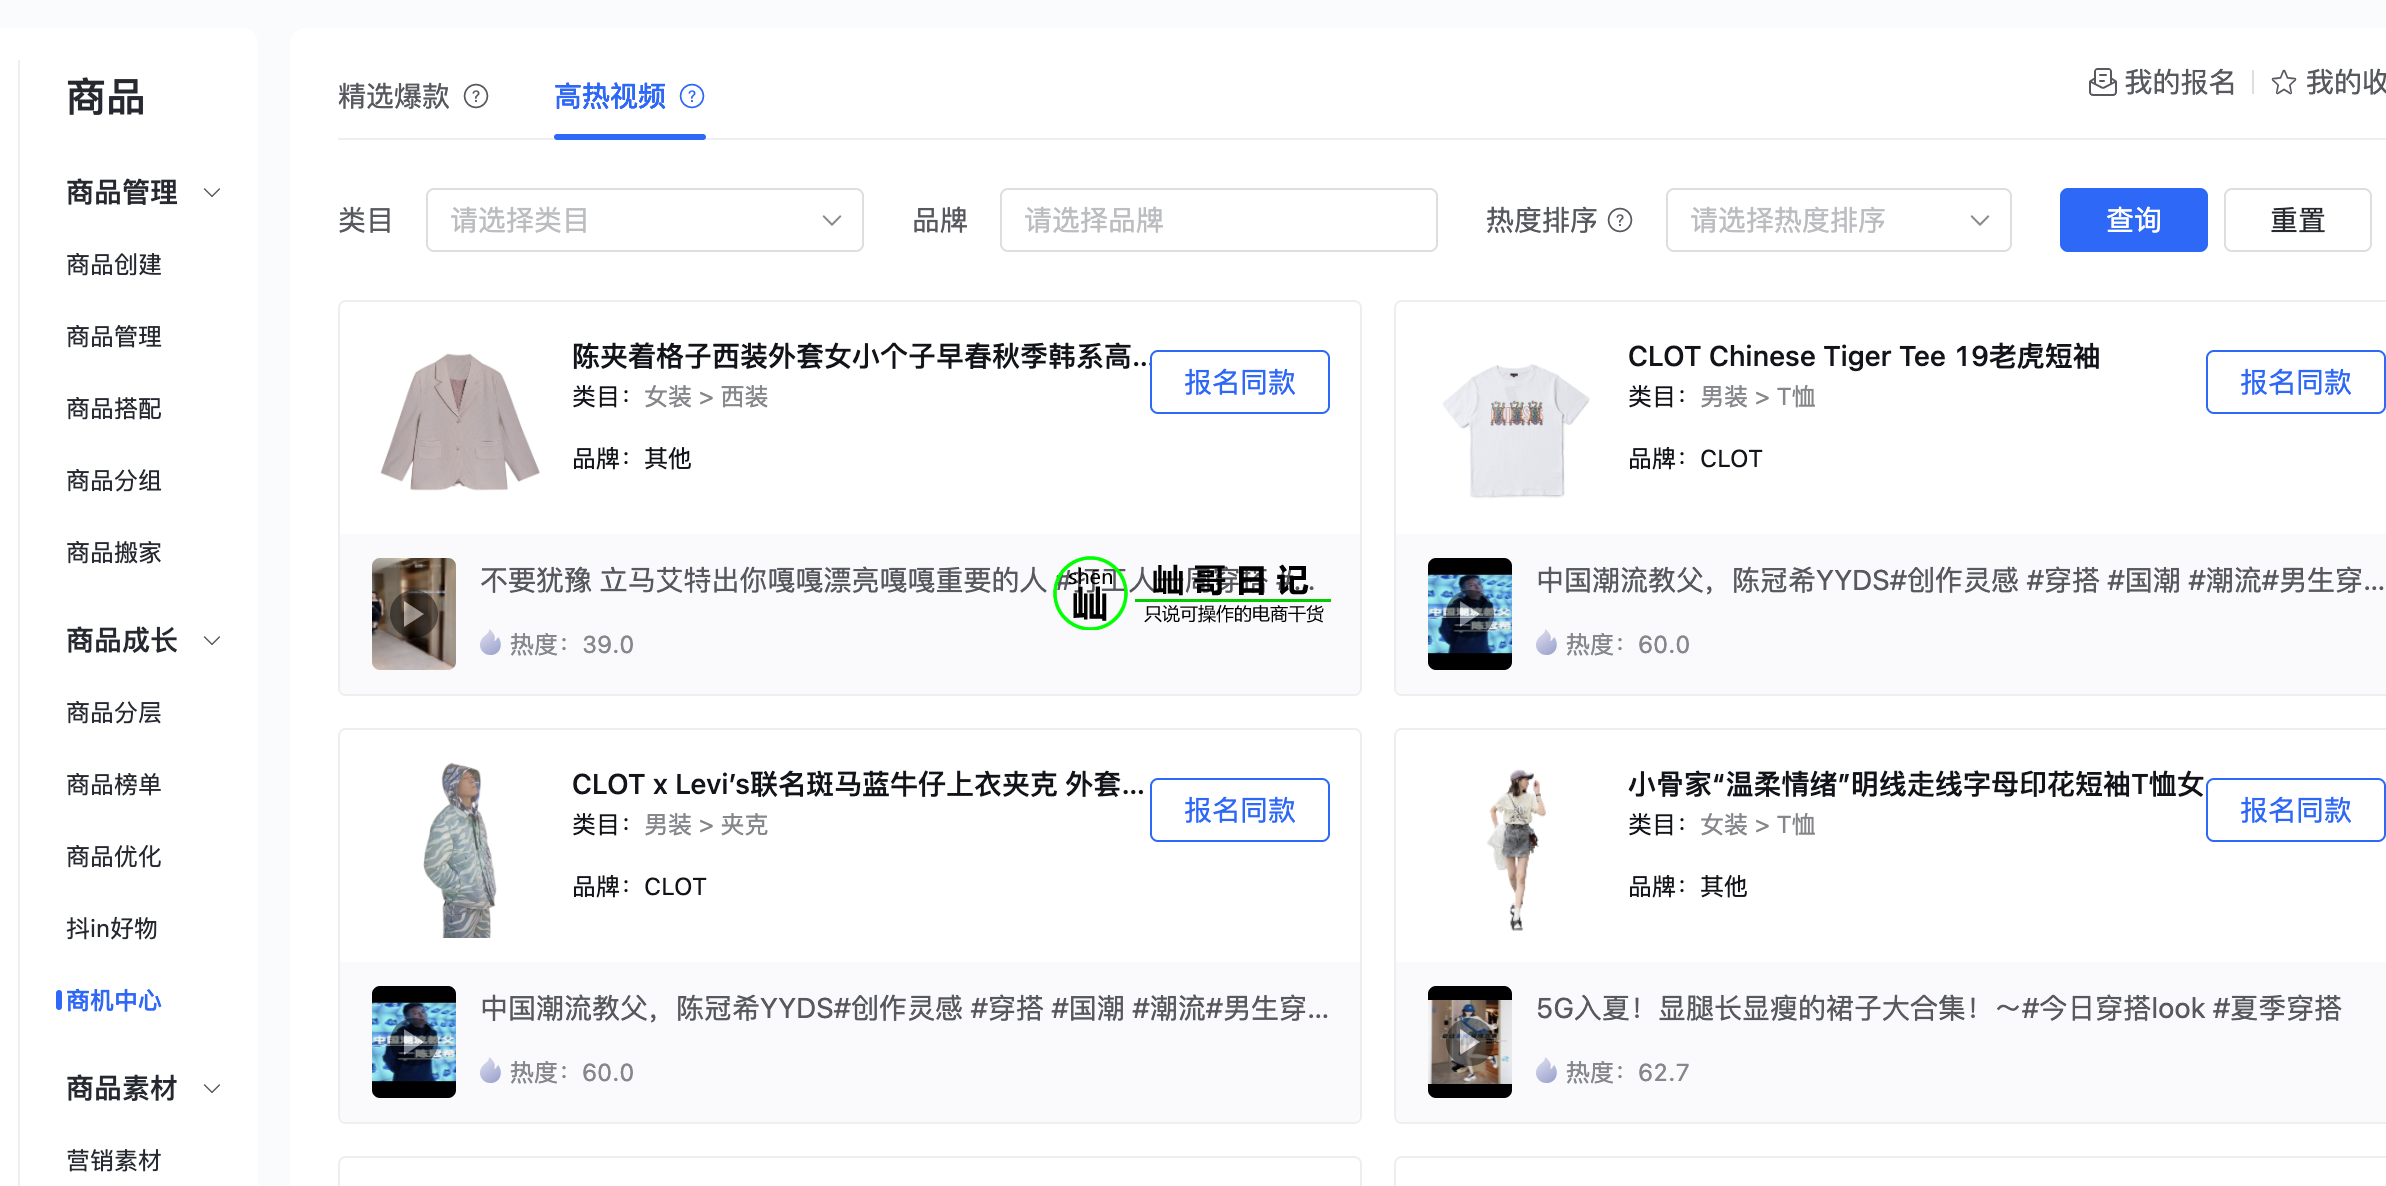Click the 重置 reset button
Viewport: 2386px width, 1186px height.
pyautogui.click(x=2297, y=220)
